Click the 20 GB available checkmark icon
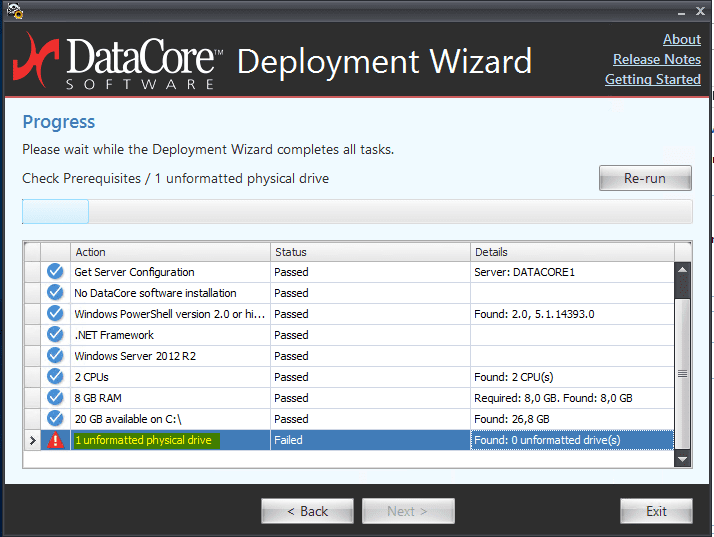 tap(55, 418)
